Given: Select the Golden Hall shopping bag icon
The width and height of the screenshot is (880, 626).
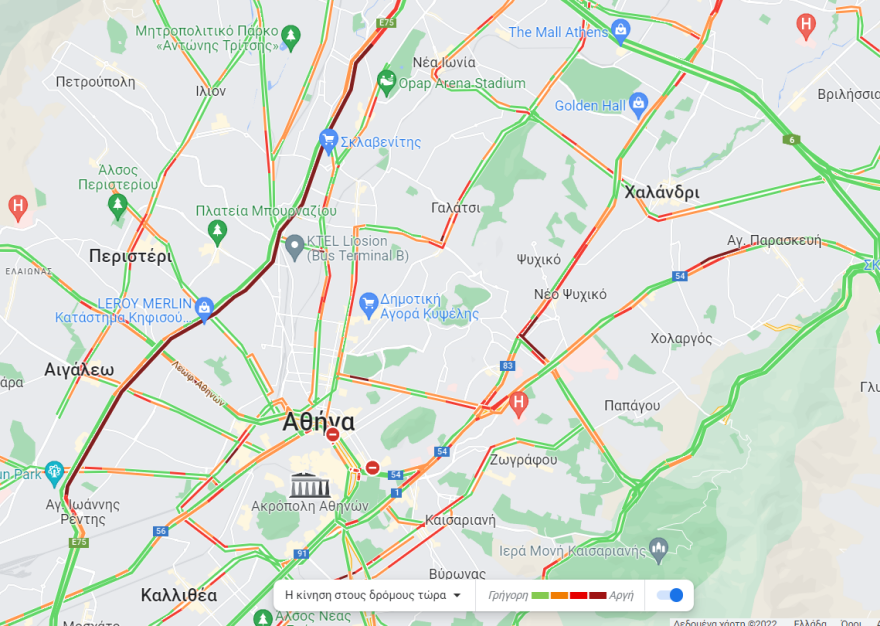Looking at the screenshot, I should [639, 106].
